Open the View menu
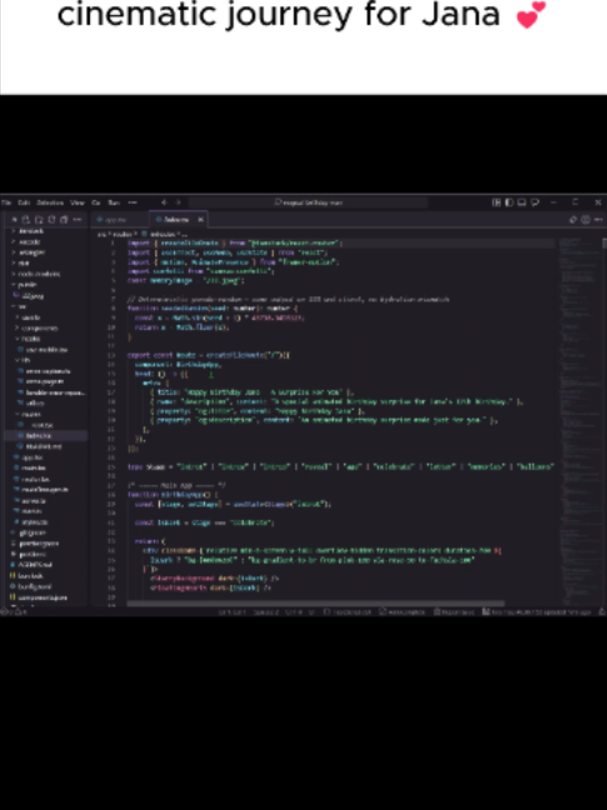 tap(77, 202)
